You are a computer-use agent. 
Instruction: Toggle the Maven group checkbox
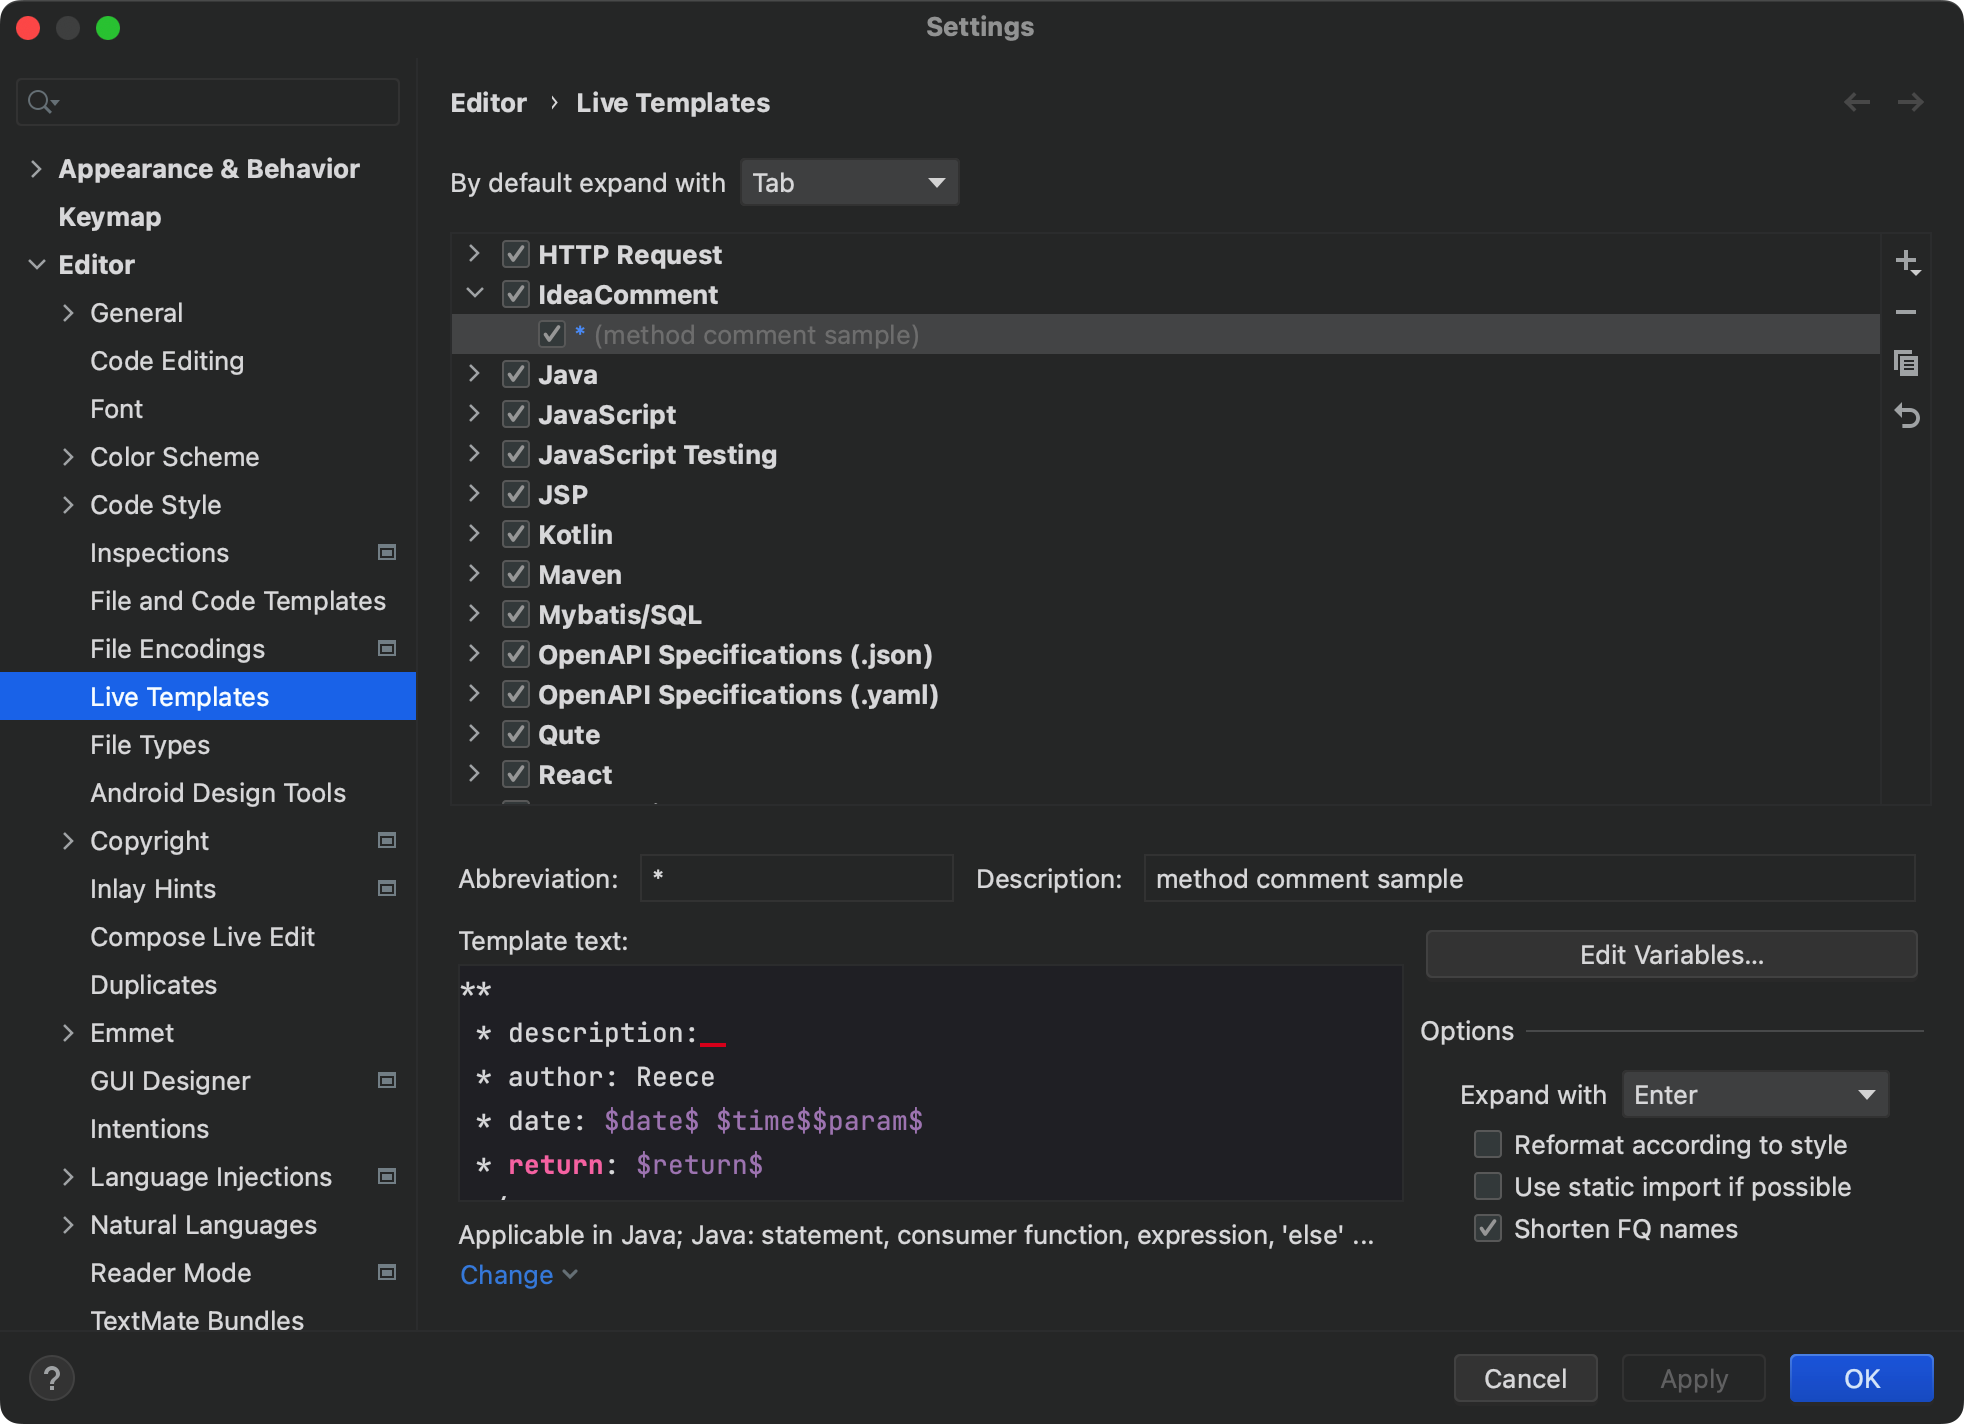pos(516,574)
